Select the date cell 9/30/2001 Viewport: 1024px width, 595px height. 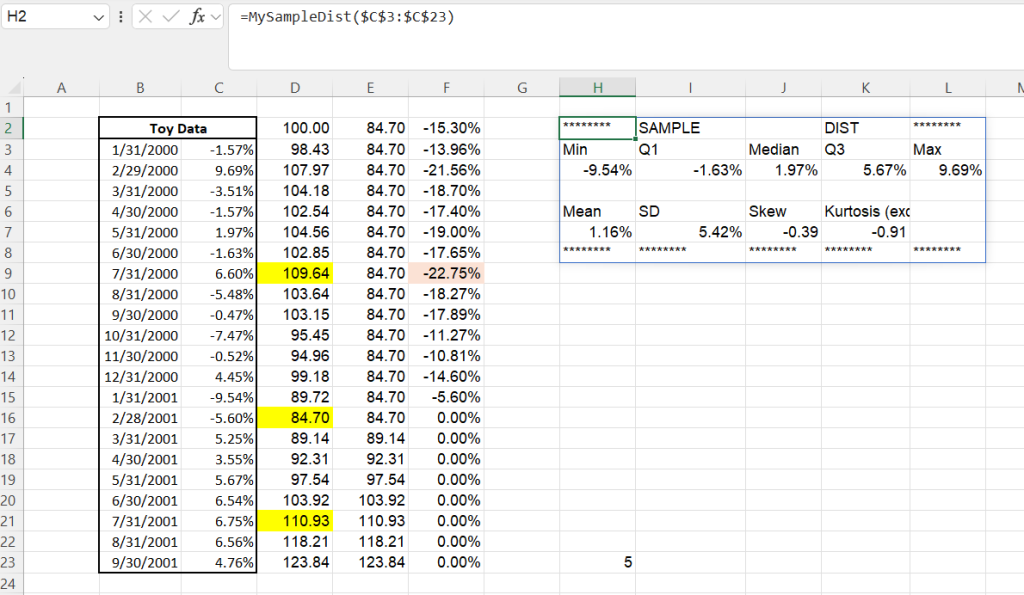pos(140,562)
